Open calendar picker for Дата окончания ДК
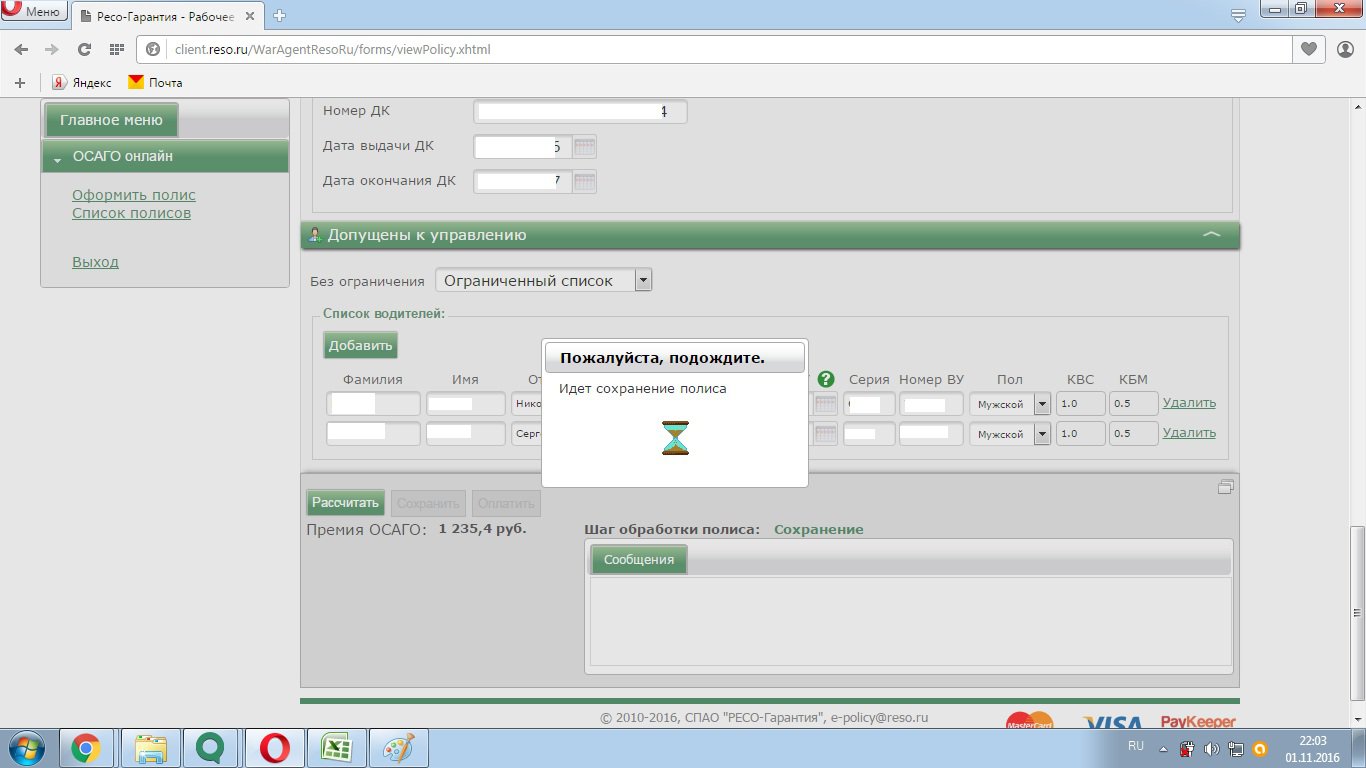 pyautogui.click(x=585, y=182)
